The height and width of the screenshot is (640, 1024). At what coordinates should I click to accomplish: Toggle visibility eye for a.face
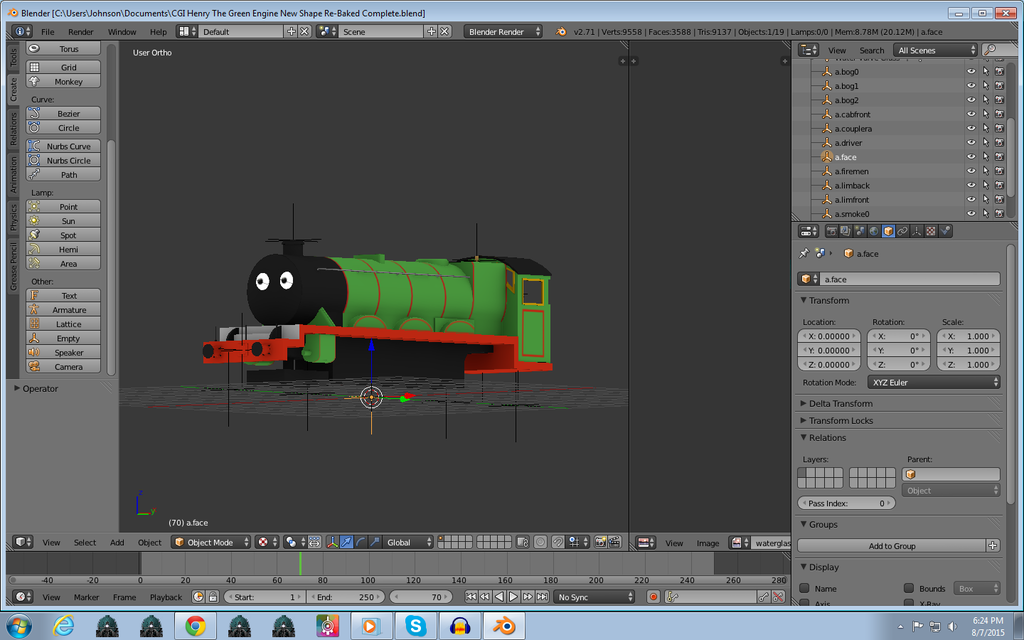[x=971, y=157]
